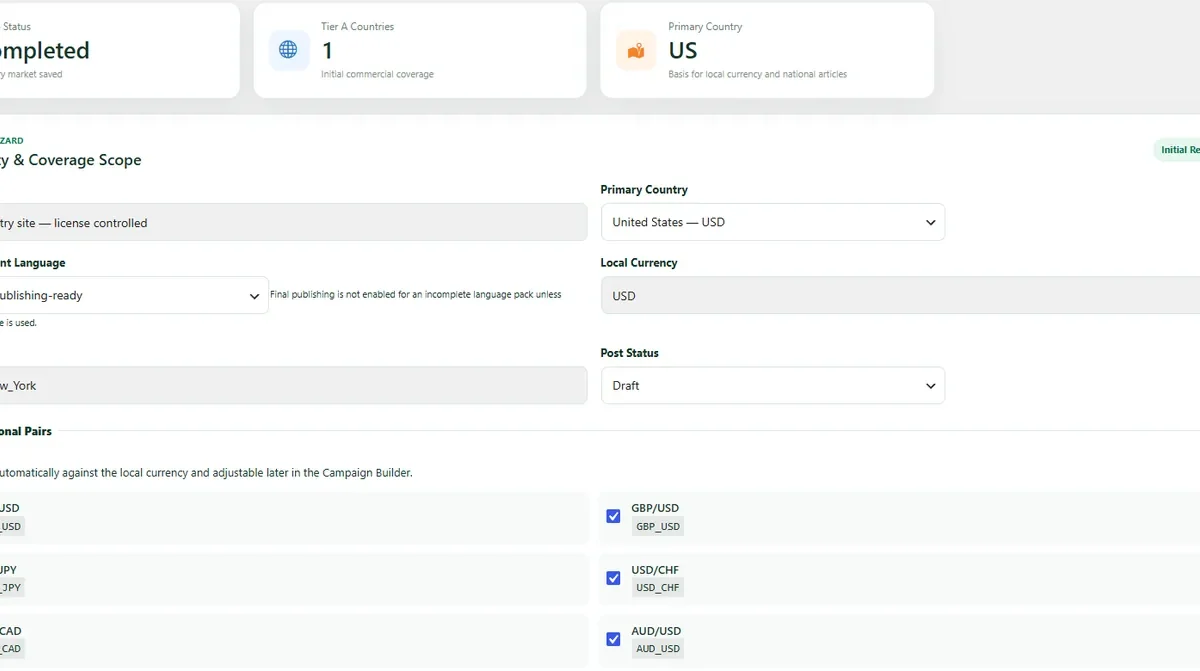Open the language dropdown showing publishing-ready
This screenshot has width=1200, height=671.
pos(132,296)
